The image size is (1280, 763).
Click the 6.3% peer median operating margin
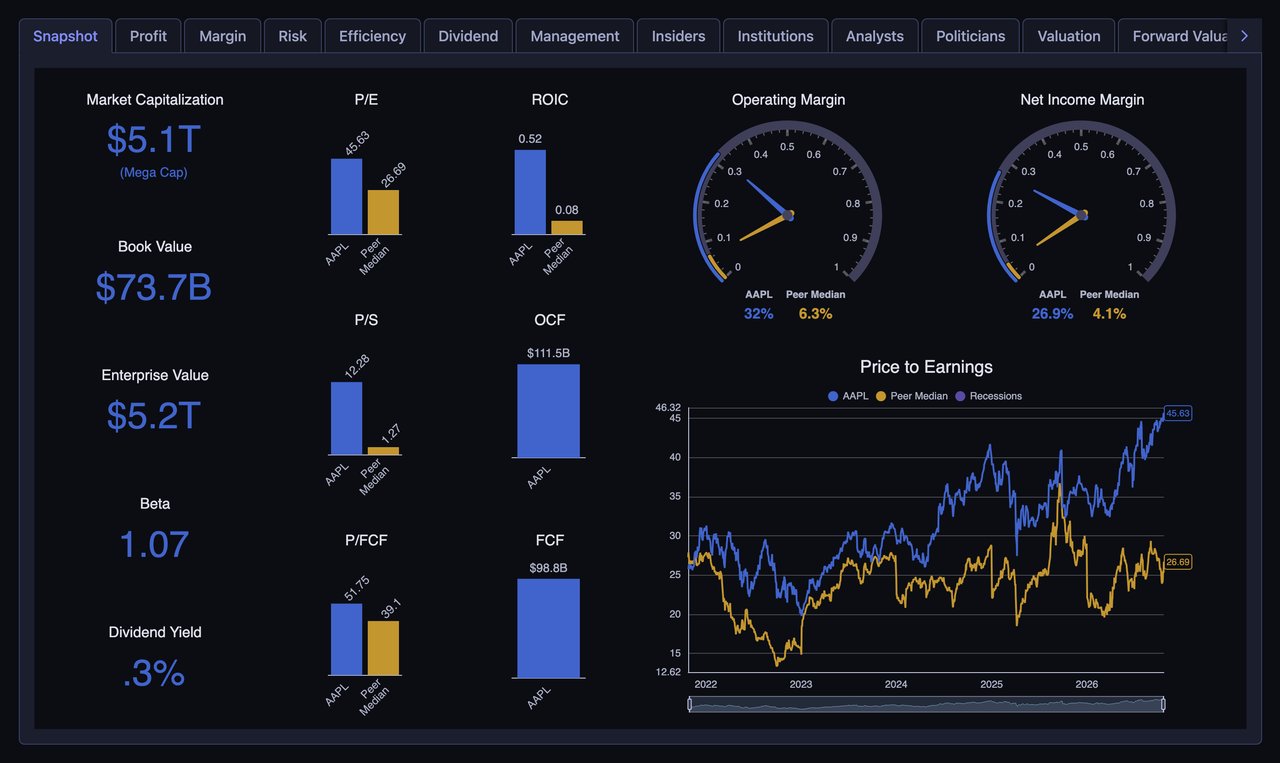[815, 314]
